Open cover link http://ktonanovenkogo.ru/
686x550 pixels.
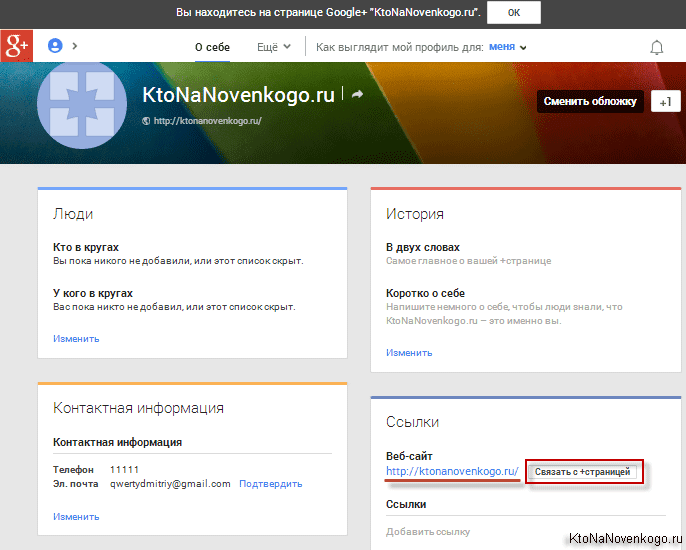pyautogui.click(x=207, y=121)
